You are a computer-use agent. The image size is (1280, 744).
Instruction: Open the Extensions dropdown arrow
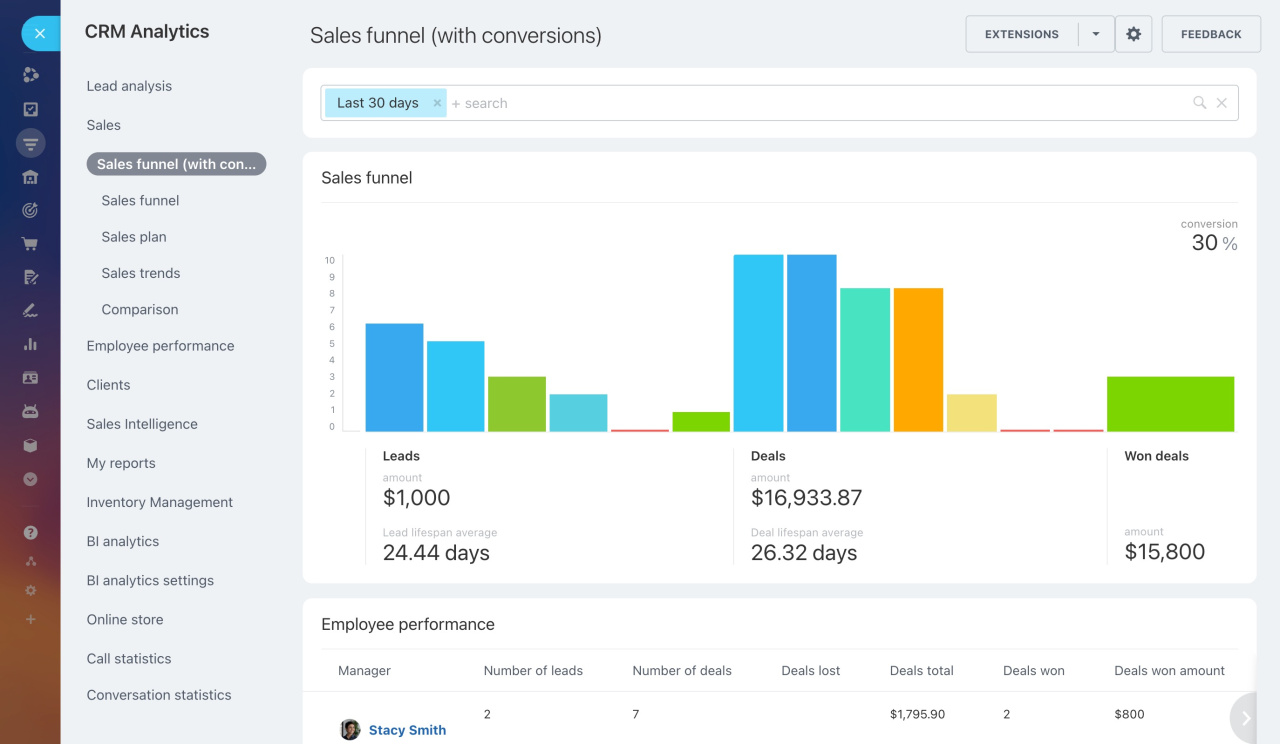click(1096, 34)
